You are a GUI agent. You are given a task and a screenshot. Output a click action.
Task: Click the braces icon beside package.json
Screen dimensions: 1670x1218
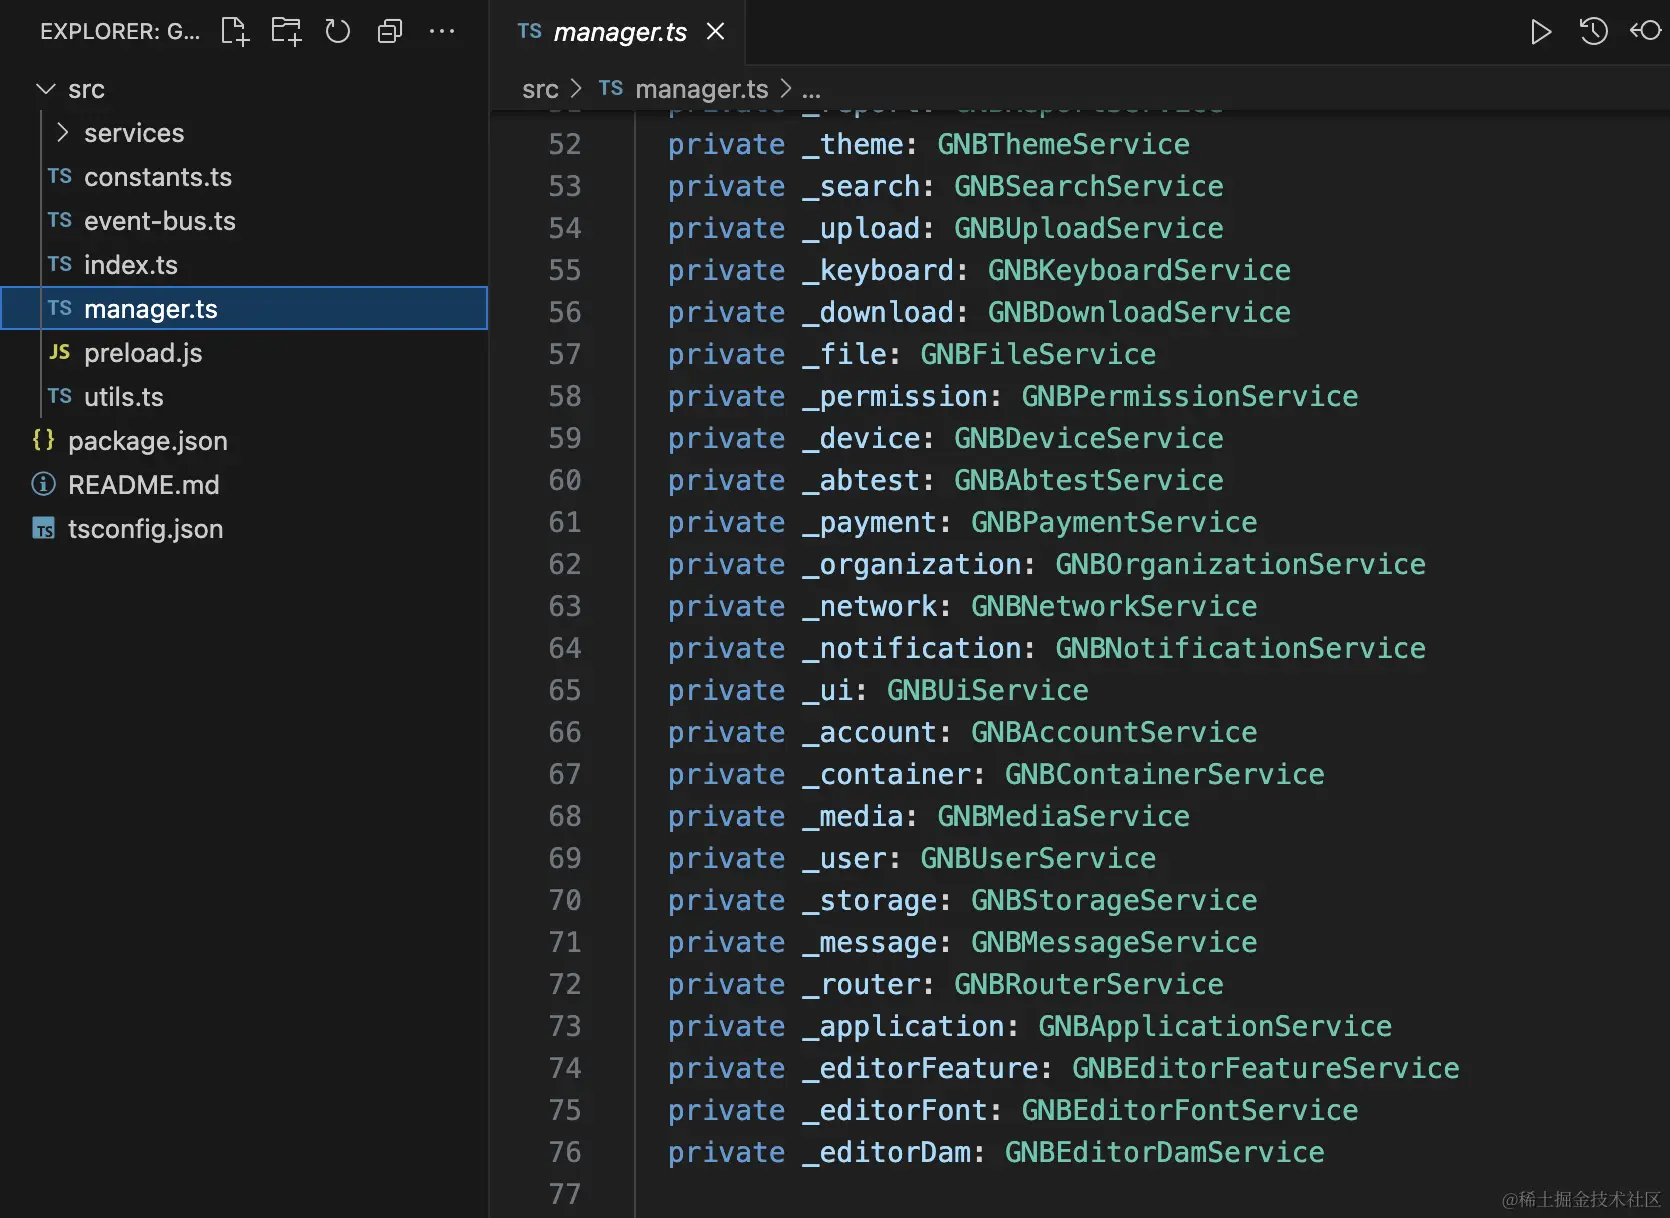click(43, 440)
